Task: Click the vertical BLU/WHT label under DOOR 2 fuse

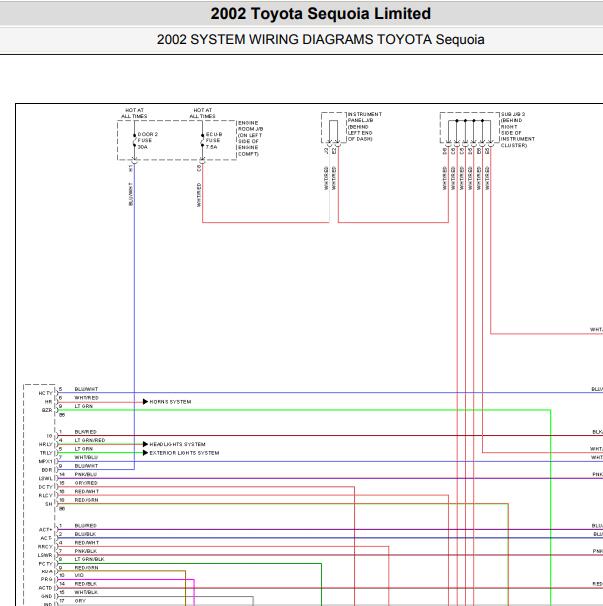Action: pos(131,194)
